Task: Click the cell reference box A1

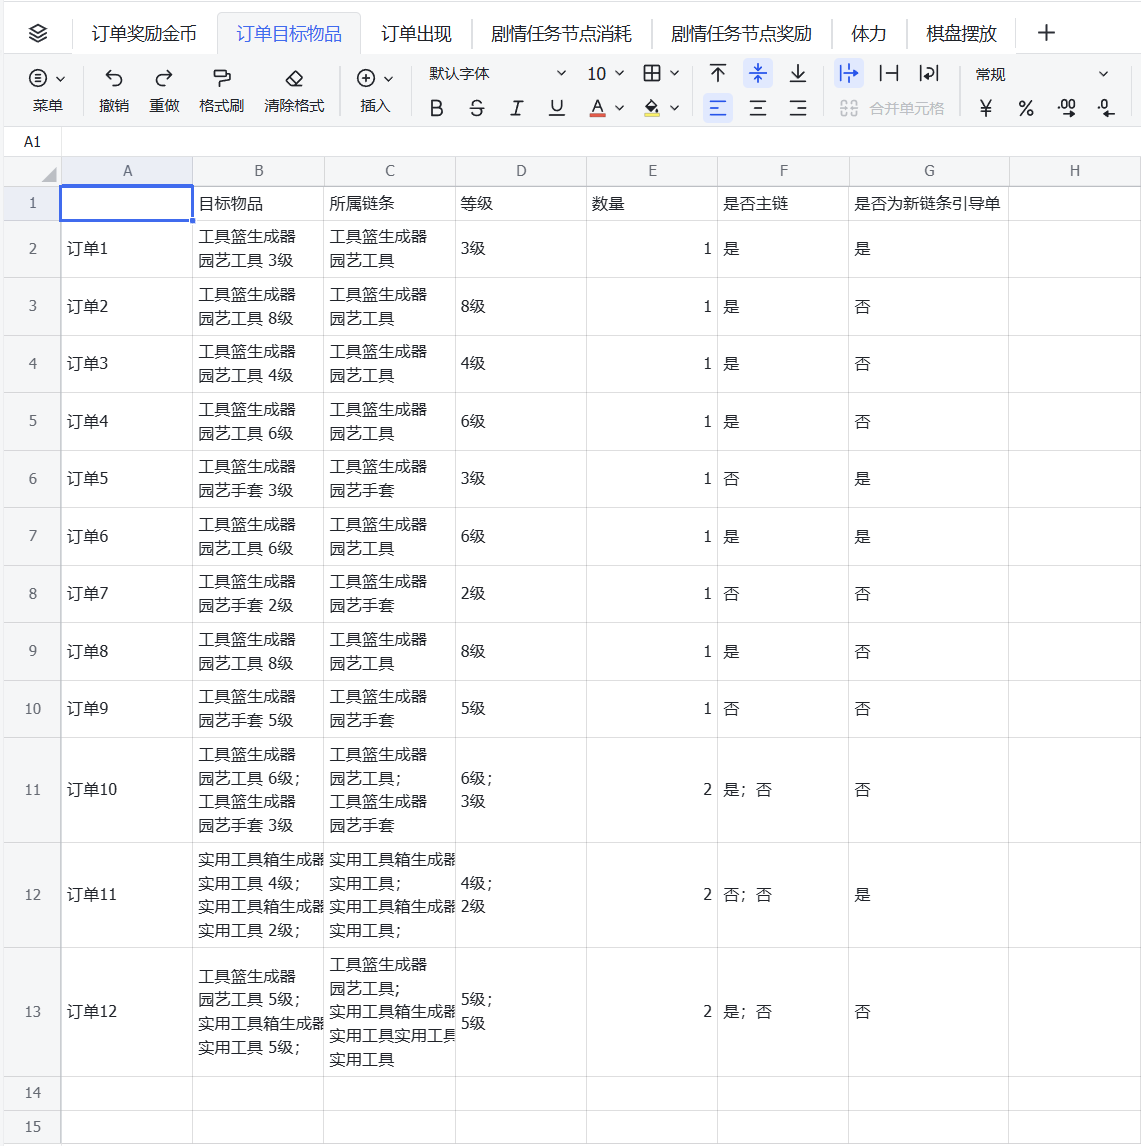Action: 32,142
